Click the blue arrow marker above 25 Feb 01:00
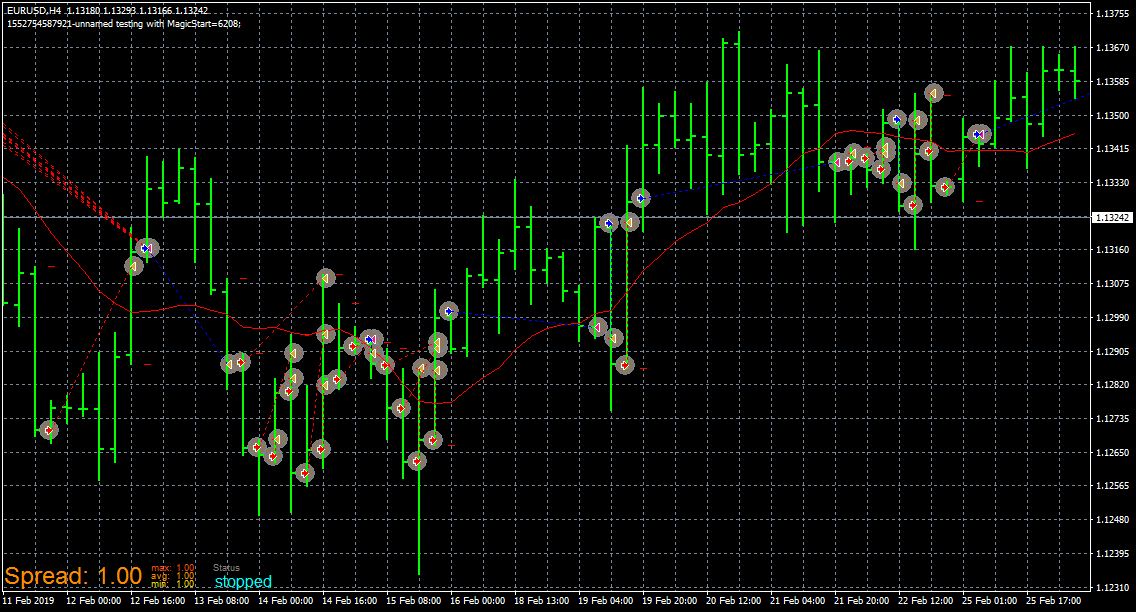Viewport: 1136px width, 612px height. (x=979, y=134)
